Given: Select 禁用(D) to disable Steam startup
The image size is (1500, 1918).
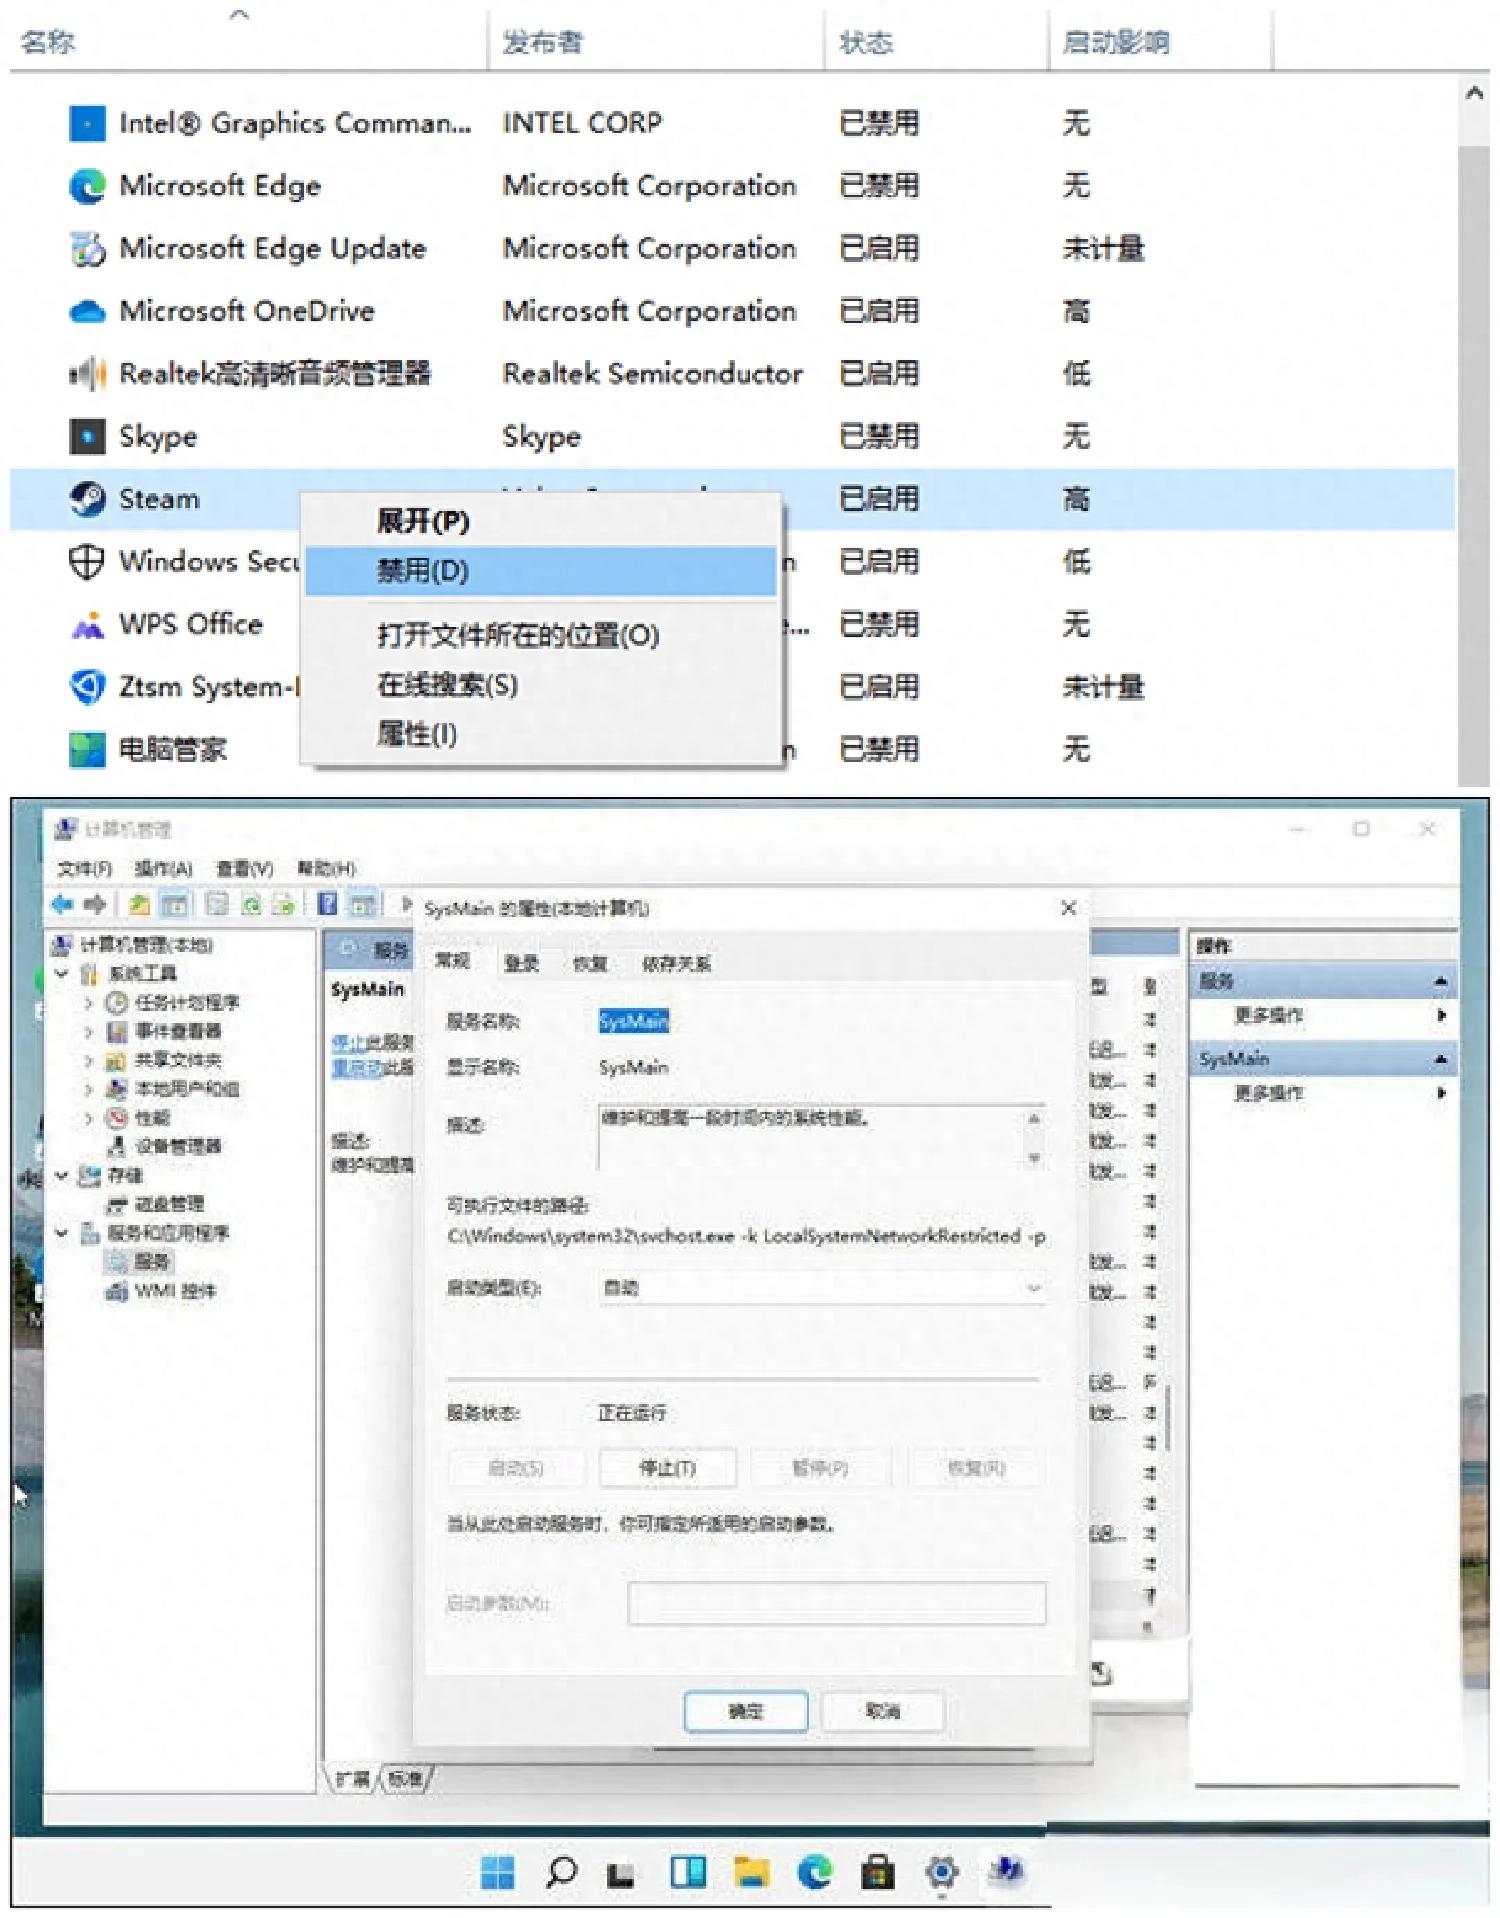Looking at the screenshot, I should (541, 571).
